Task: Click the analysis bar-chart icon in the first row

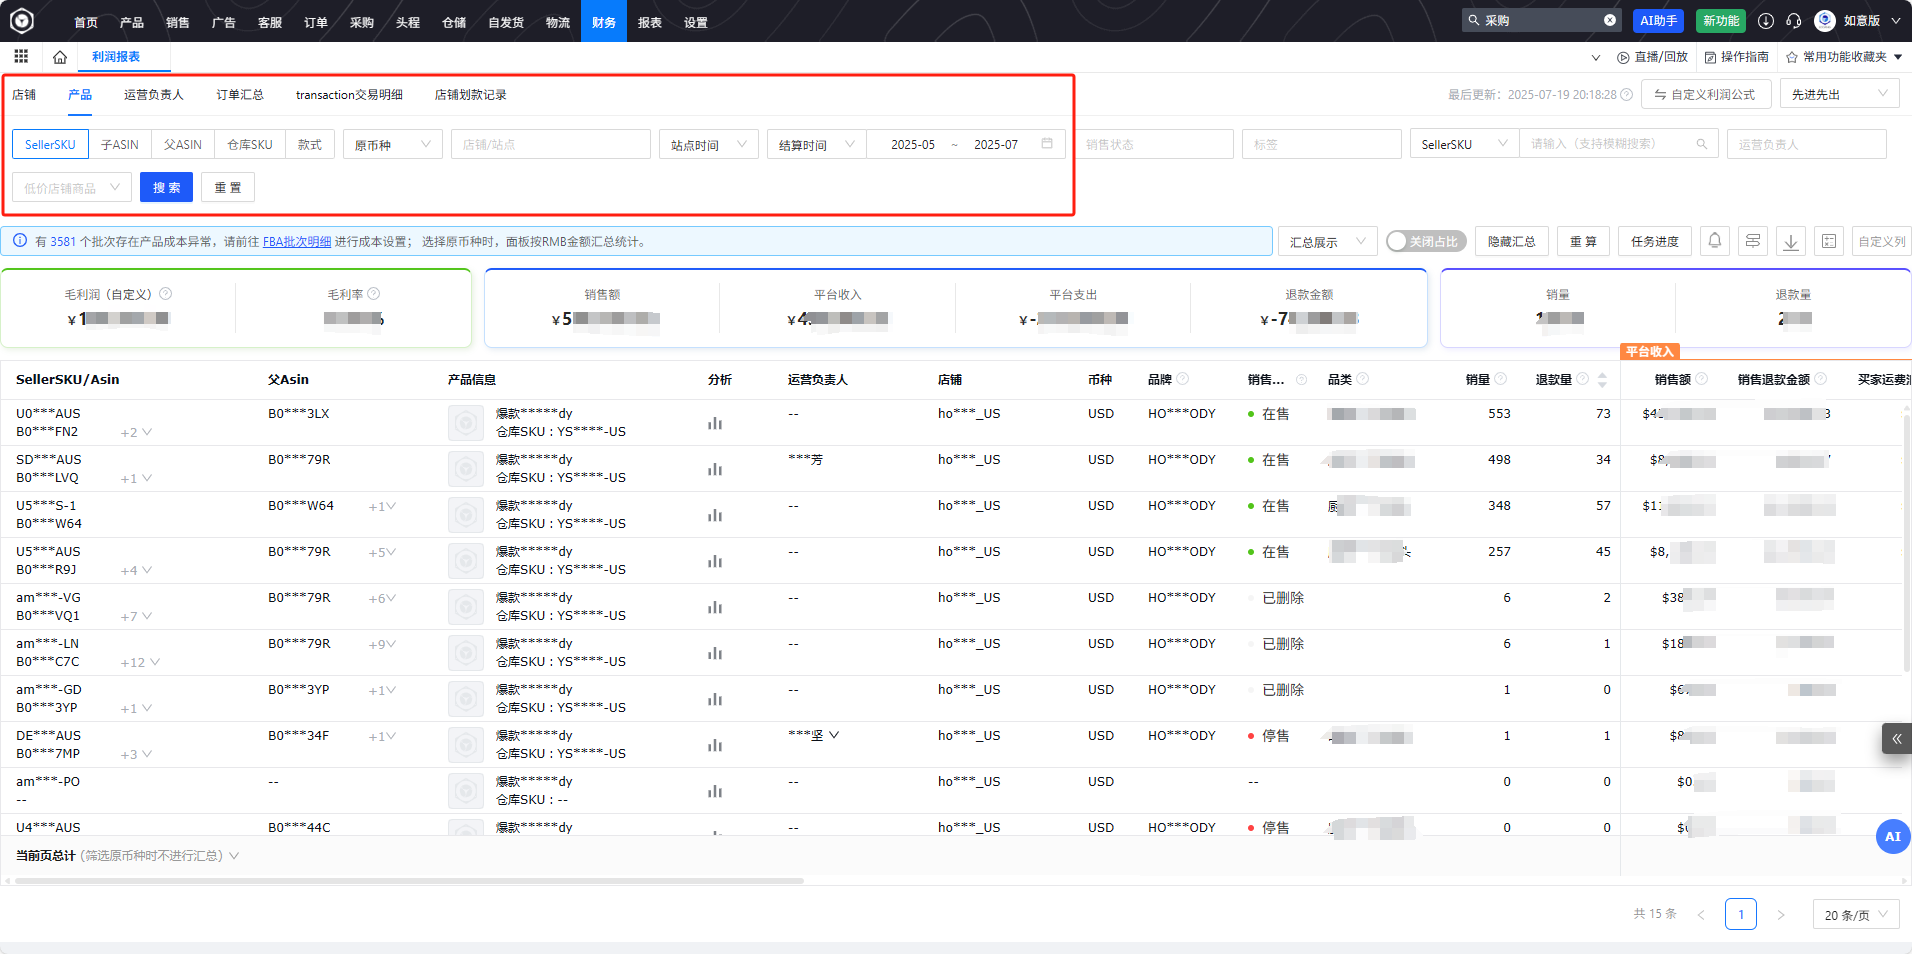Action: [x=715, y=423]
